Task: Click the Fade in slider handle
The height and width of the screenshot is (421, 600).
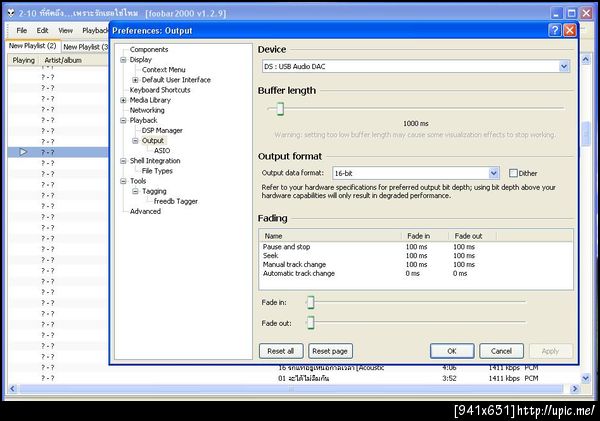Action: pyautogui.click(x=311, y=302)
